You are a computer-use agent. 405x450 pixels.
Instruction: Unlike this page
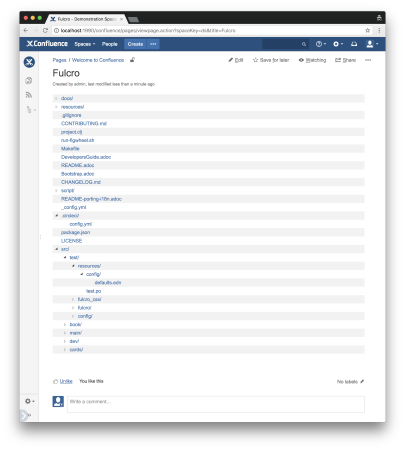click(66, 381)
